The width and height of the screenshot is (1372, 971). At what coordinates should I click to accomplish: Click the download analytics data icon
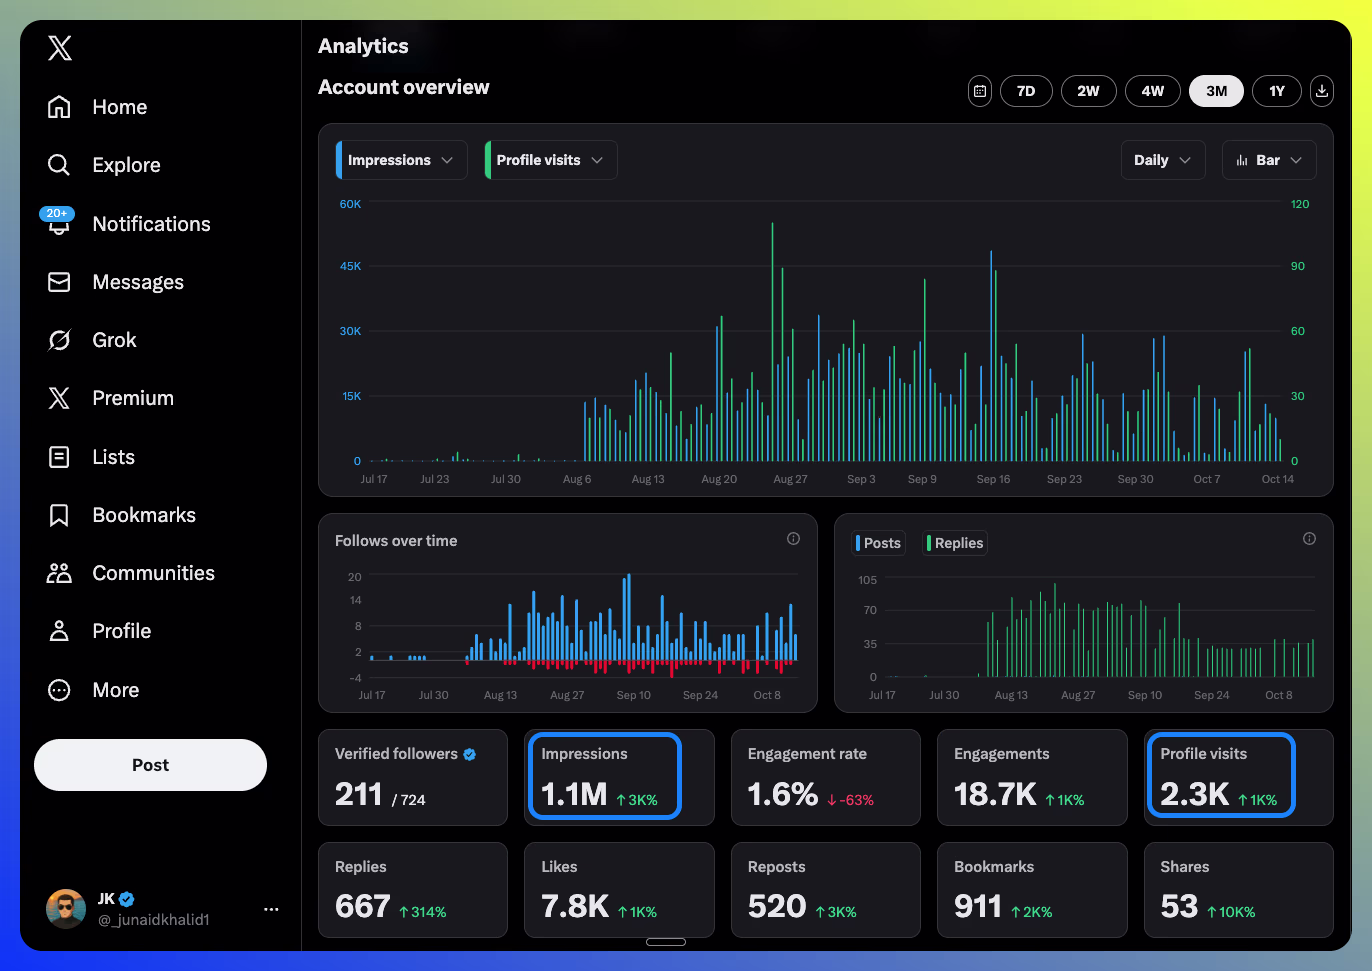[1322, 91]
